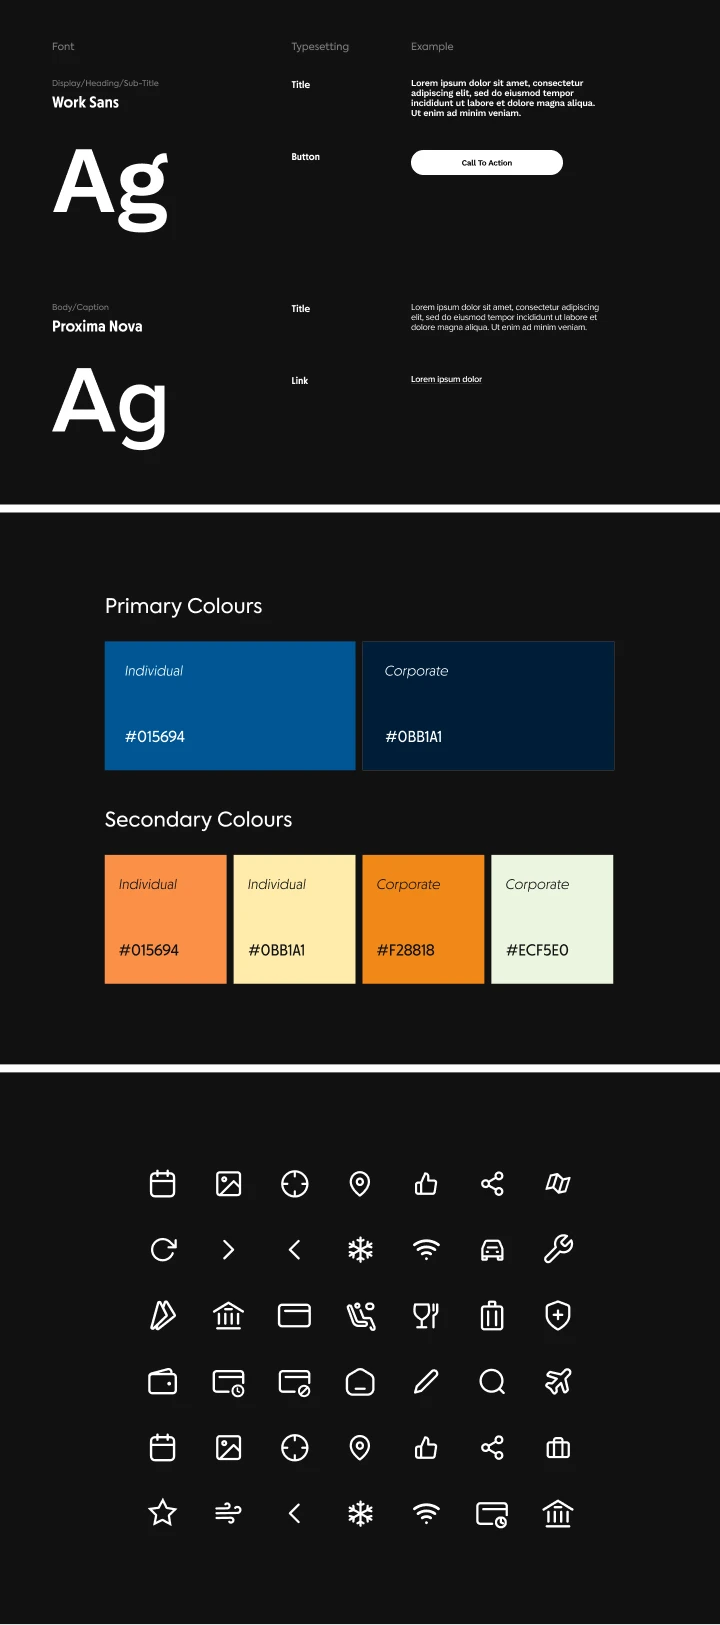Viewport: 720px width, 1625px height.
Task: Select the wallet icon
Action: [x=163, y=1382]
